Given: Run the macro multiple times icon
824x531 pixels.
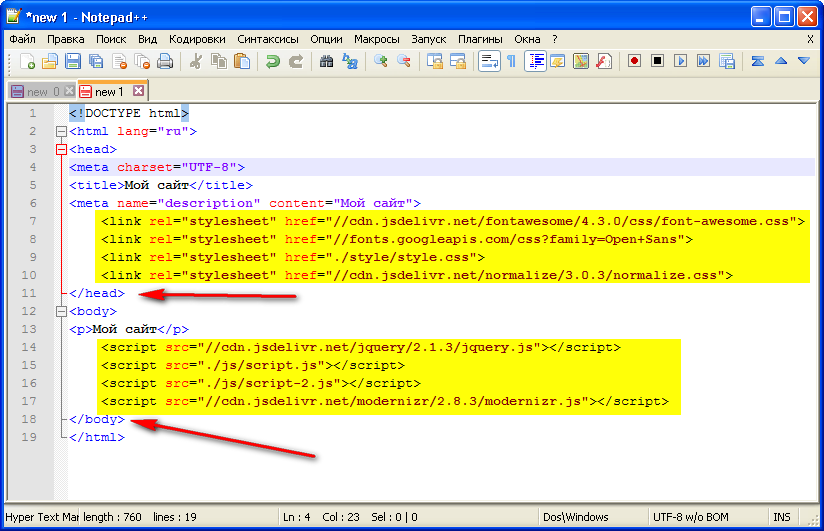Looking at the screenshot, I should tap(703, 62).
